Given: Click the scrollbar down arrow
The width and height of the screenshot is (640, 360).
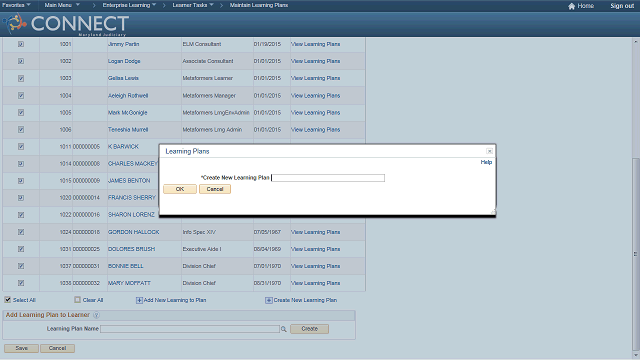Looking at the screenshot, I should click(636, 356).
